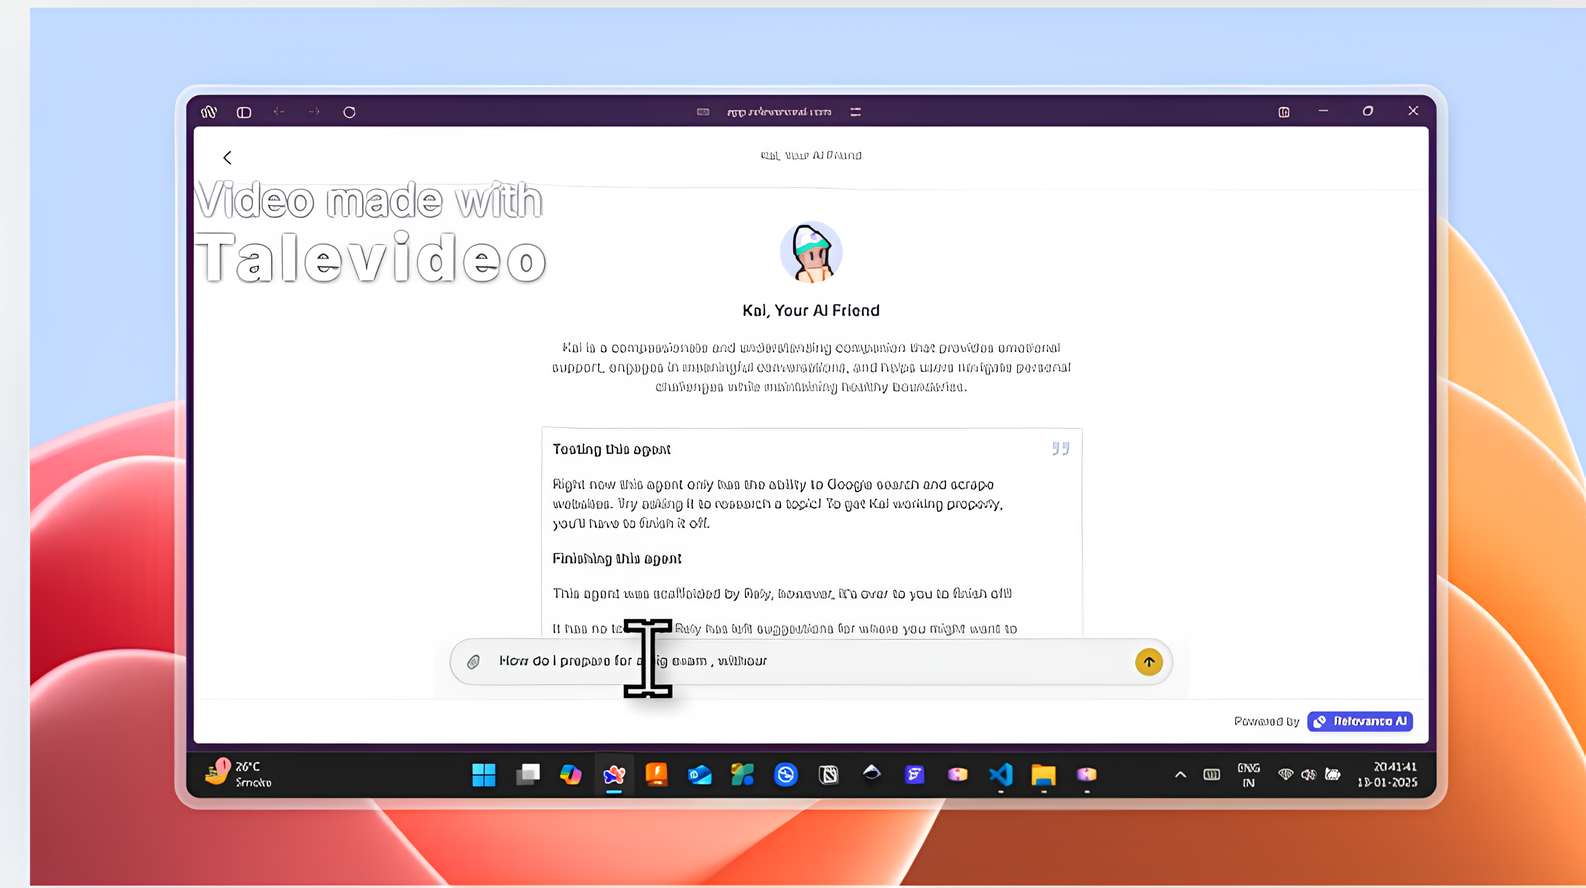Open the volume speaker tray icon
The height and width of the screenshot is (888, 1586).
(x=1309, y=775)
